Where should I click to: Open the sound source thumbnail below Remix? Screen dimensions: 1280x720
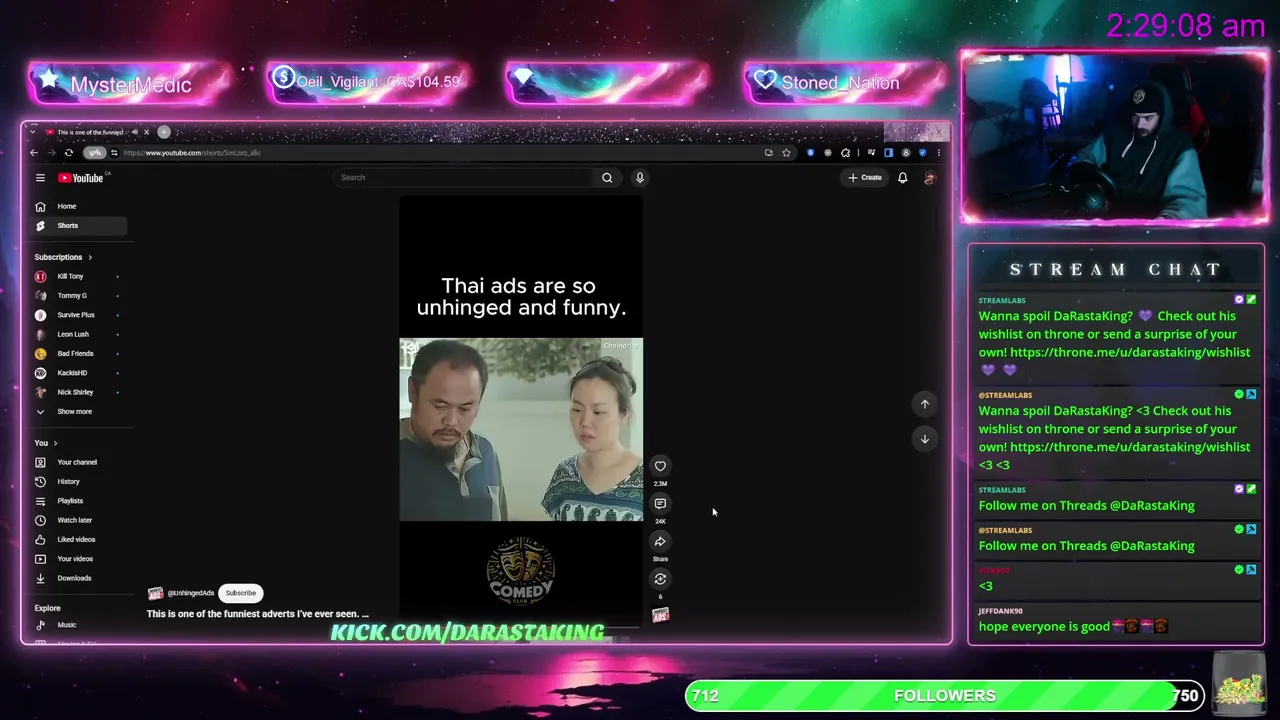coord(660,615)
